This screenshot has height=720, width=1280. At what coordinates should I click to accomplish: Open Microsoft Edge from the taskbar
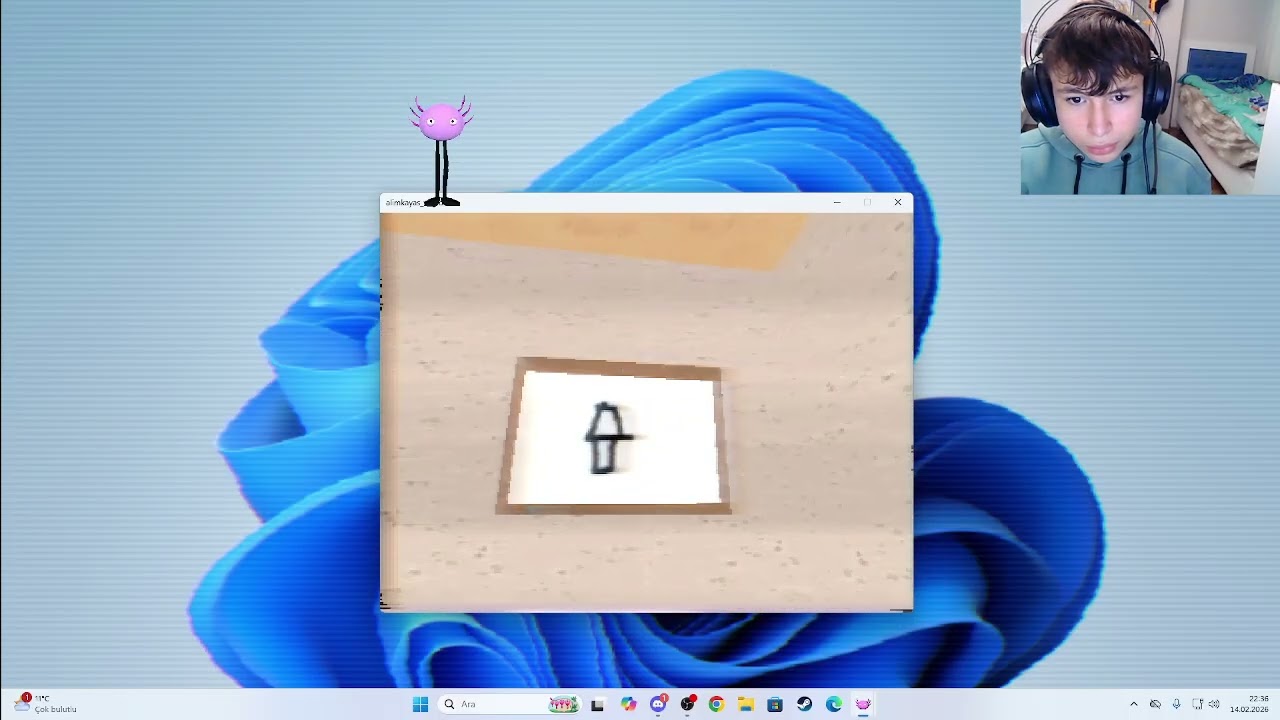(834, 704)
